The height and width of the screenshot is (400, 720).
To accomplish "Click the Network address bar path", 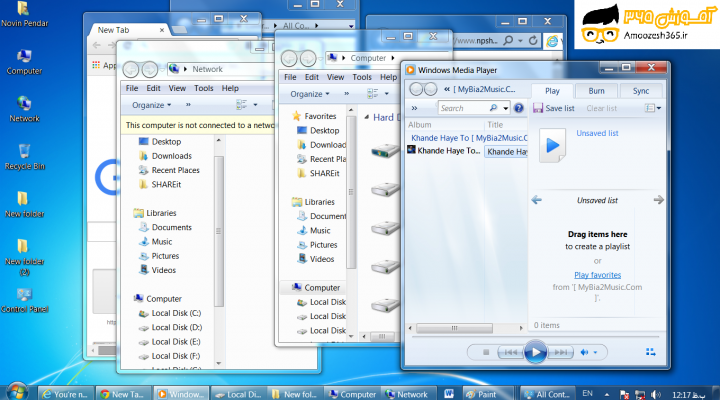I will pyautogui.click(x=207, y=69).
